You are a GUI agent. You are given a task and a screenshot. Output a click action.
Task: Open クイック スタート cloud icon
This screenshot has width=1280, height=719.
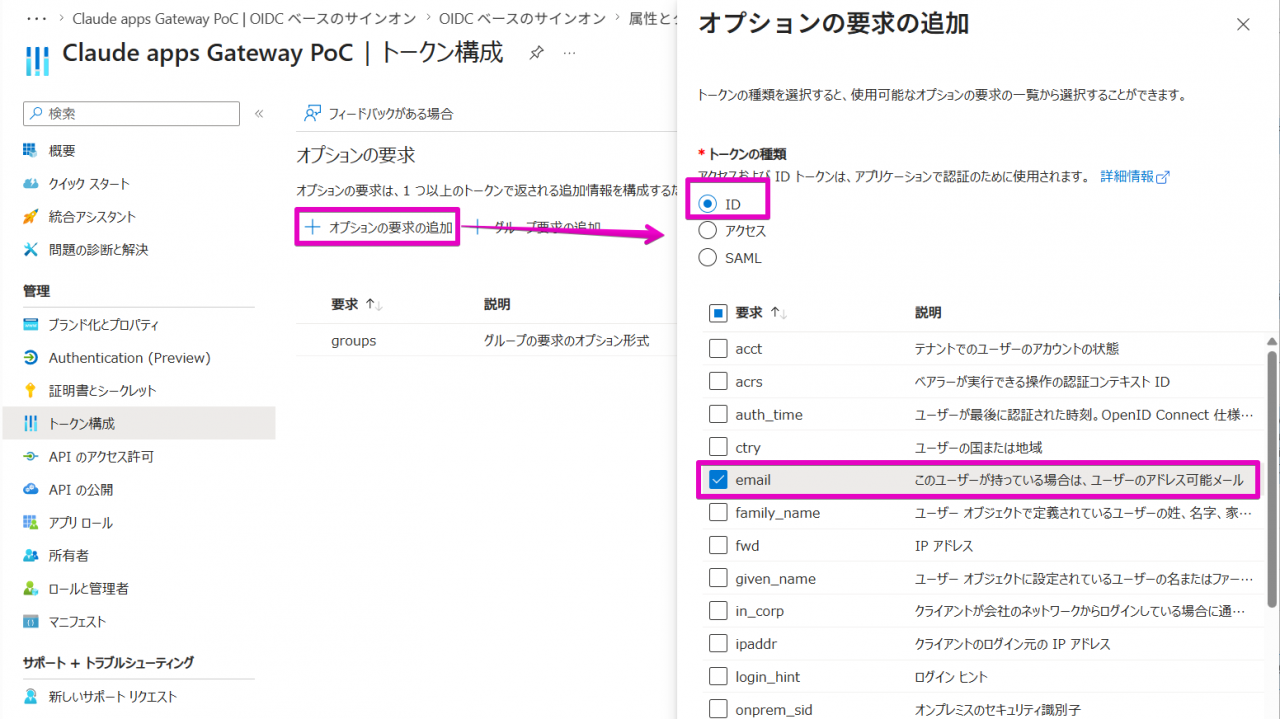coord(31,184)
